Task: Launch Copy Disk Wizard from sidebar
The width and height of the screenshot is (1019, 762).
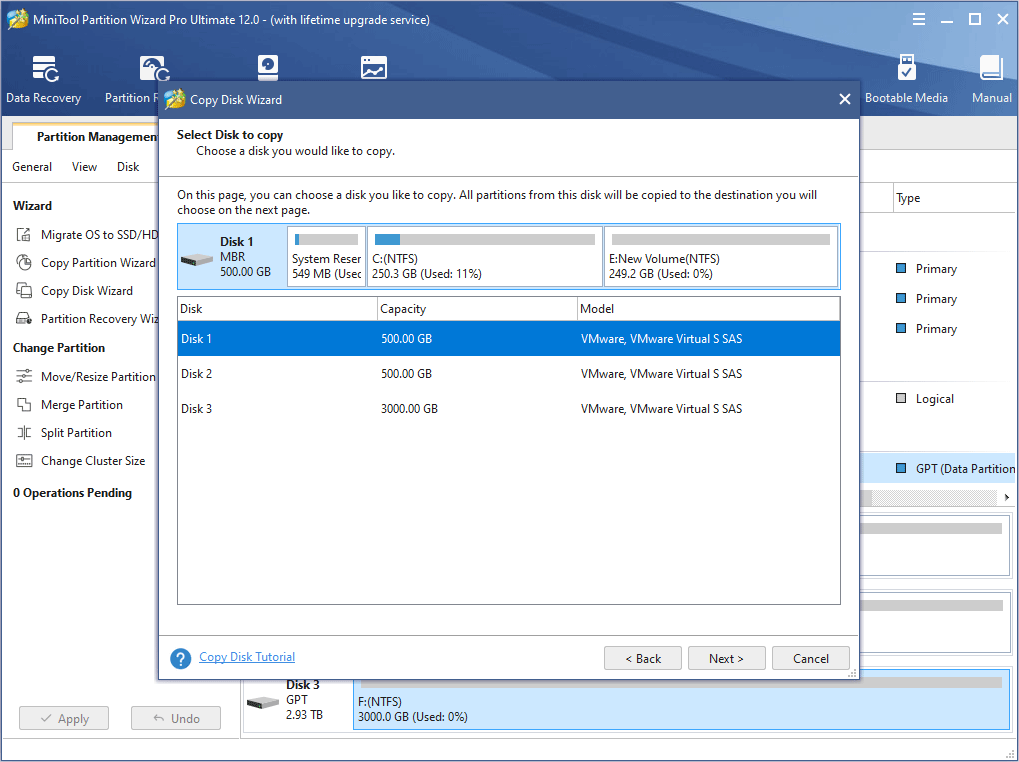Action: 75,290
